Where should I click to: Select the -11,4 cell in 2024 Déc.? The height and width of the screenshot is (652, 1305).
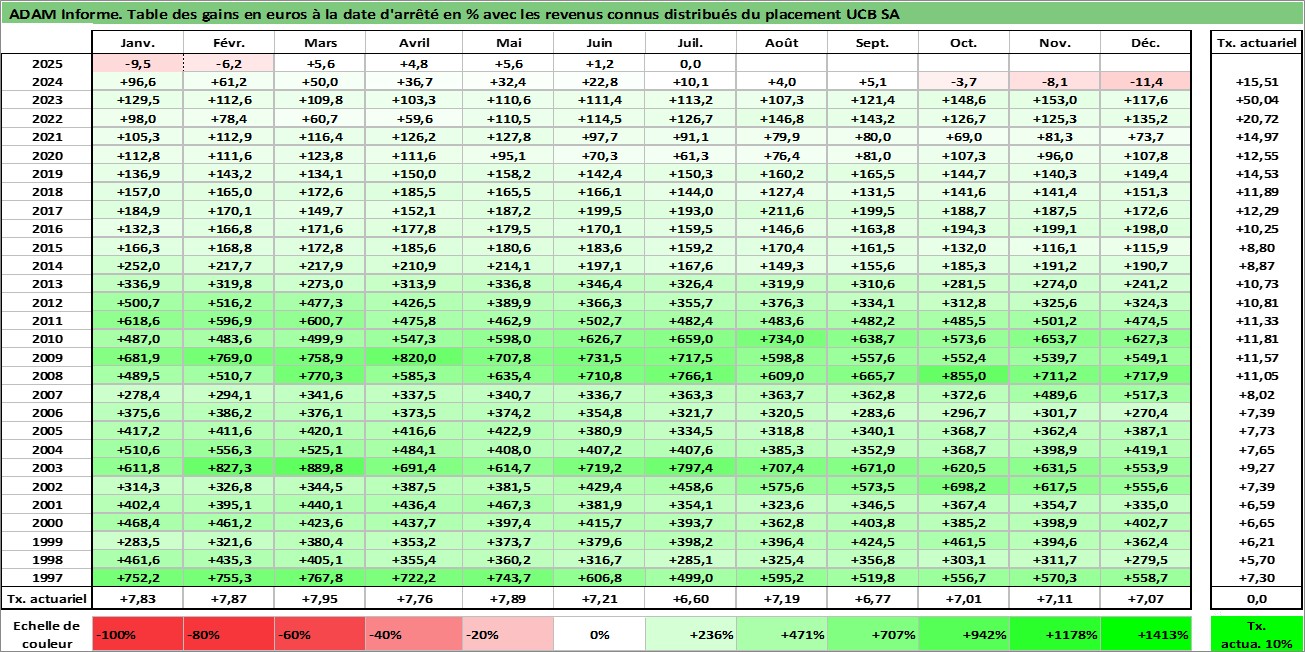1146,81
